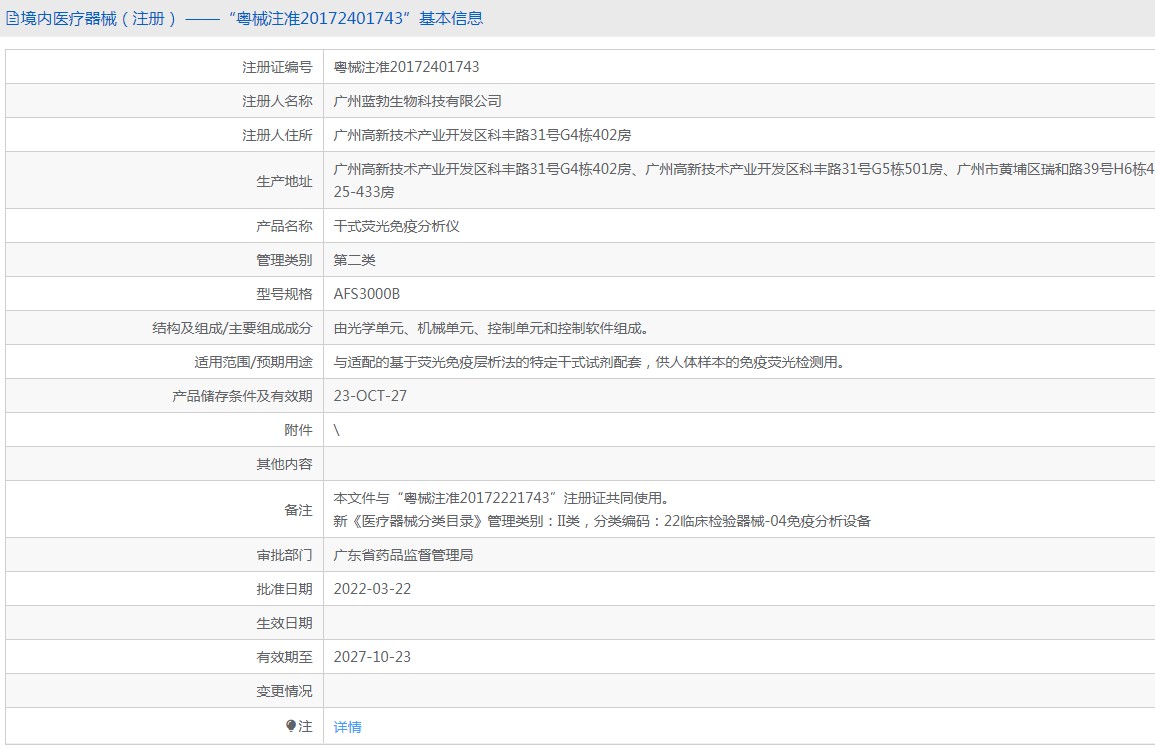Click the document icon before 境内医疗器械 title

(x=12, y=18)
